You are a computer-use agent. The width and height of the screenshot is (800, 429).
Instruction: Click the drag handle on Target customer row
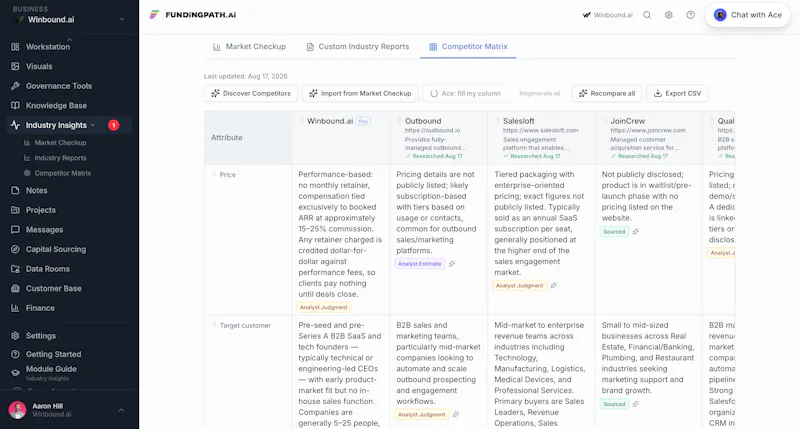click(x=214, y=325)
